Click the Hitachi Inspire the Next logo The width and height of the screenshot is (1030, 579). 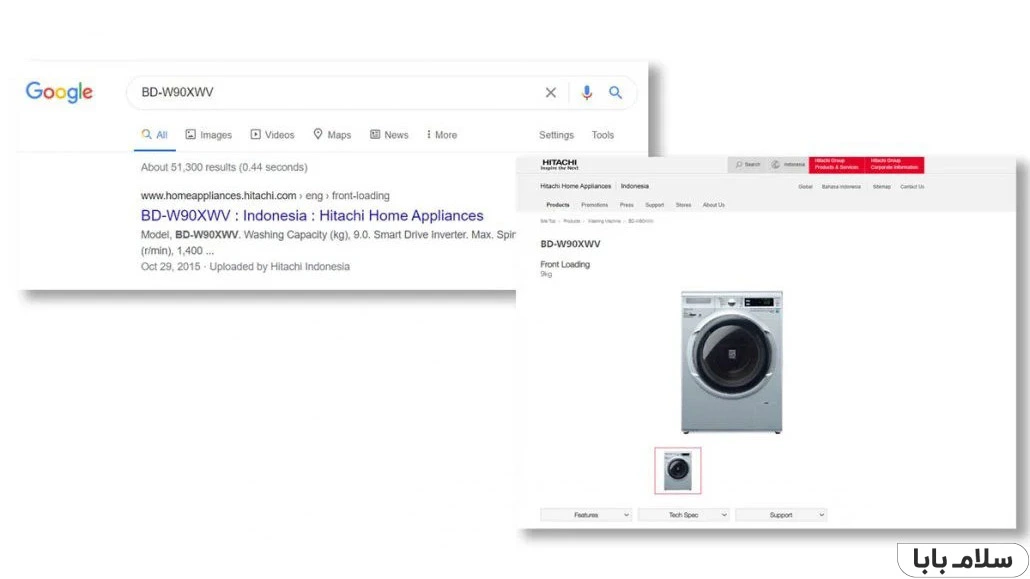point(558,164)
